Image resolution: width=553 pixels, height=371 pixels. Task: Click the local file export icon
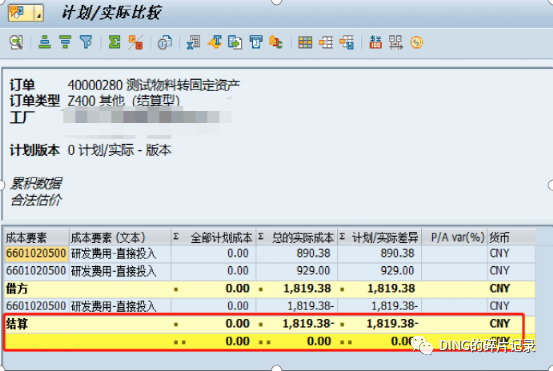[235, 43]
